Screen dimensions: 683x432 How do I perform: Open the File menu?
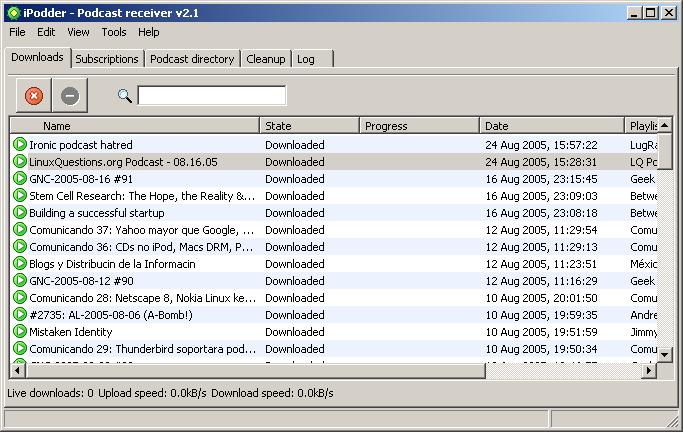pos(17,32)
